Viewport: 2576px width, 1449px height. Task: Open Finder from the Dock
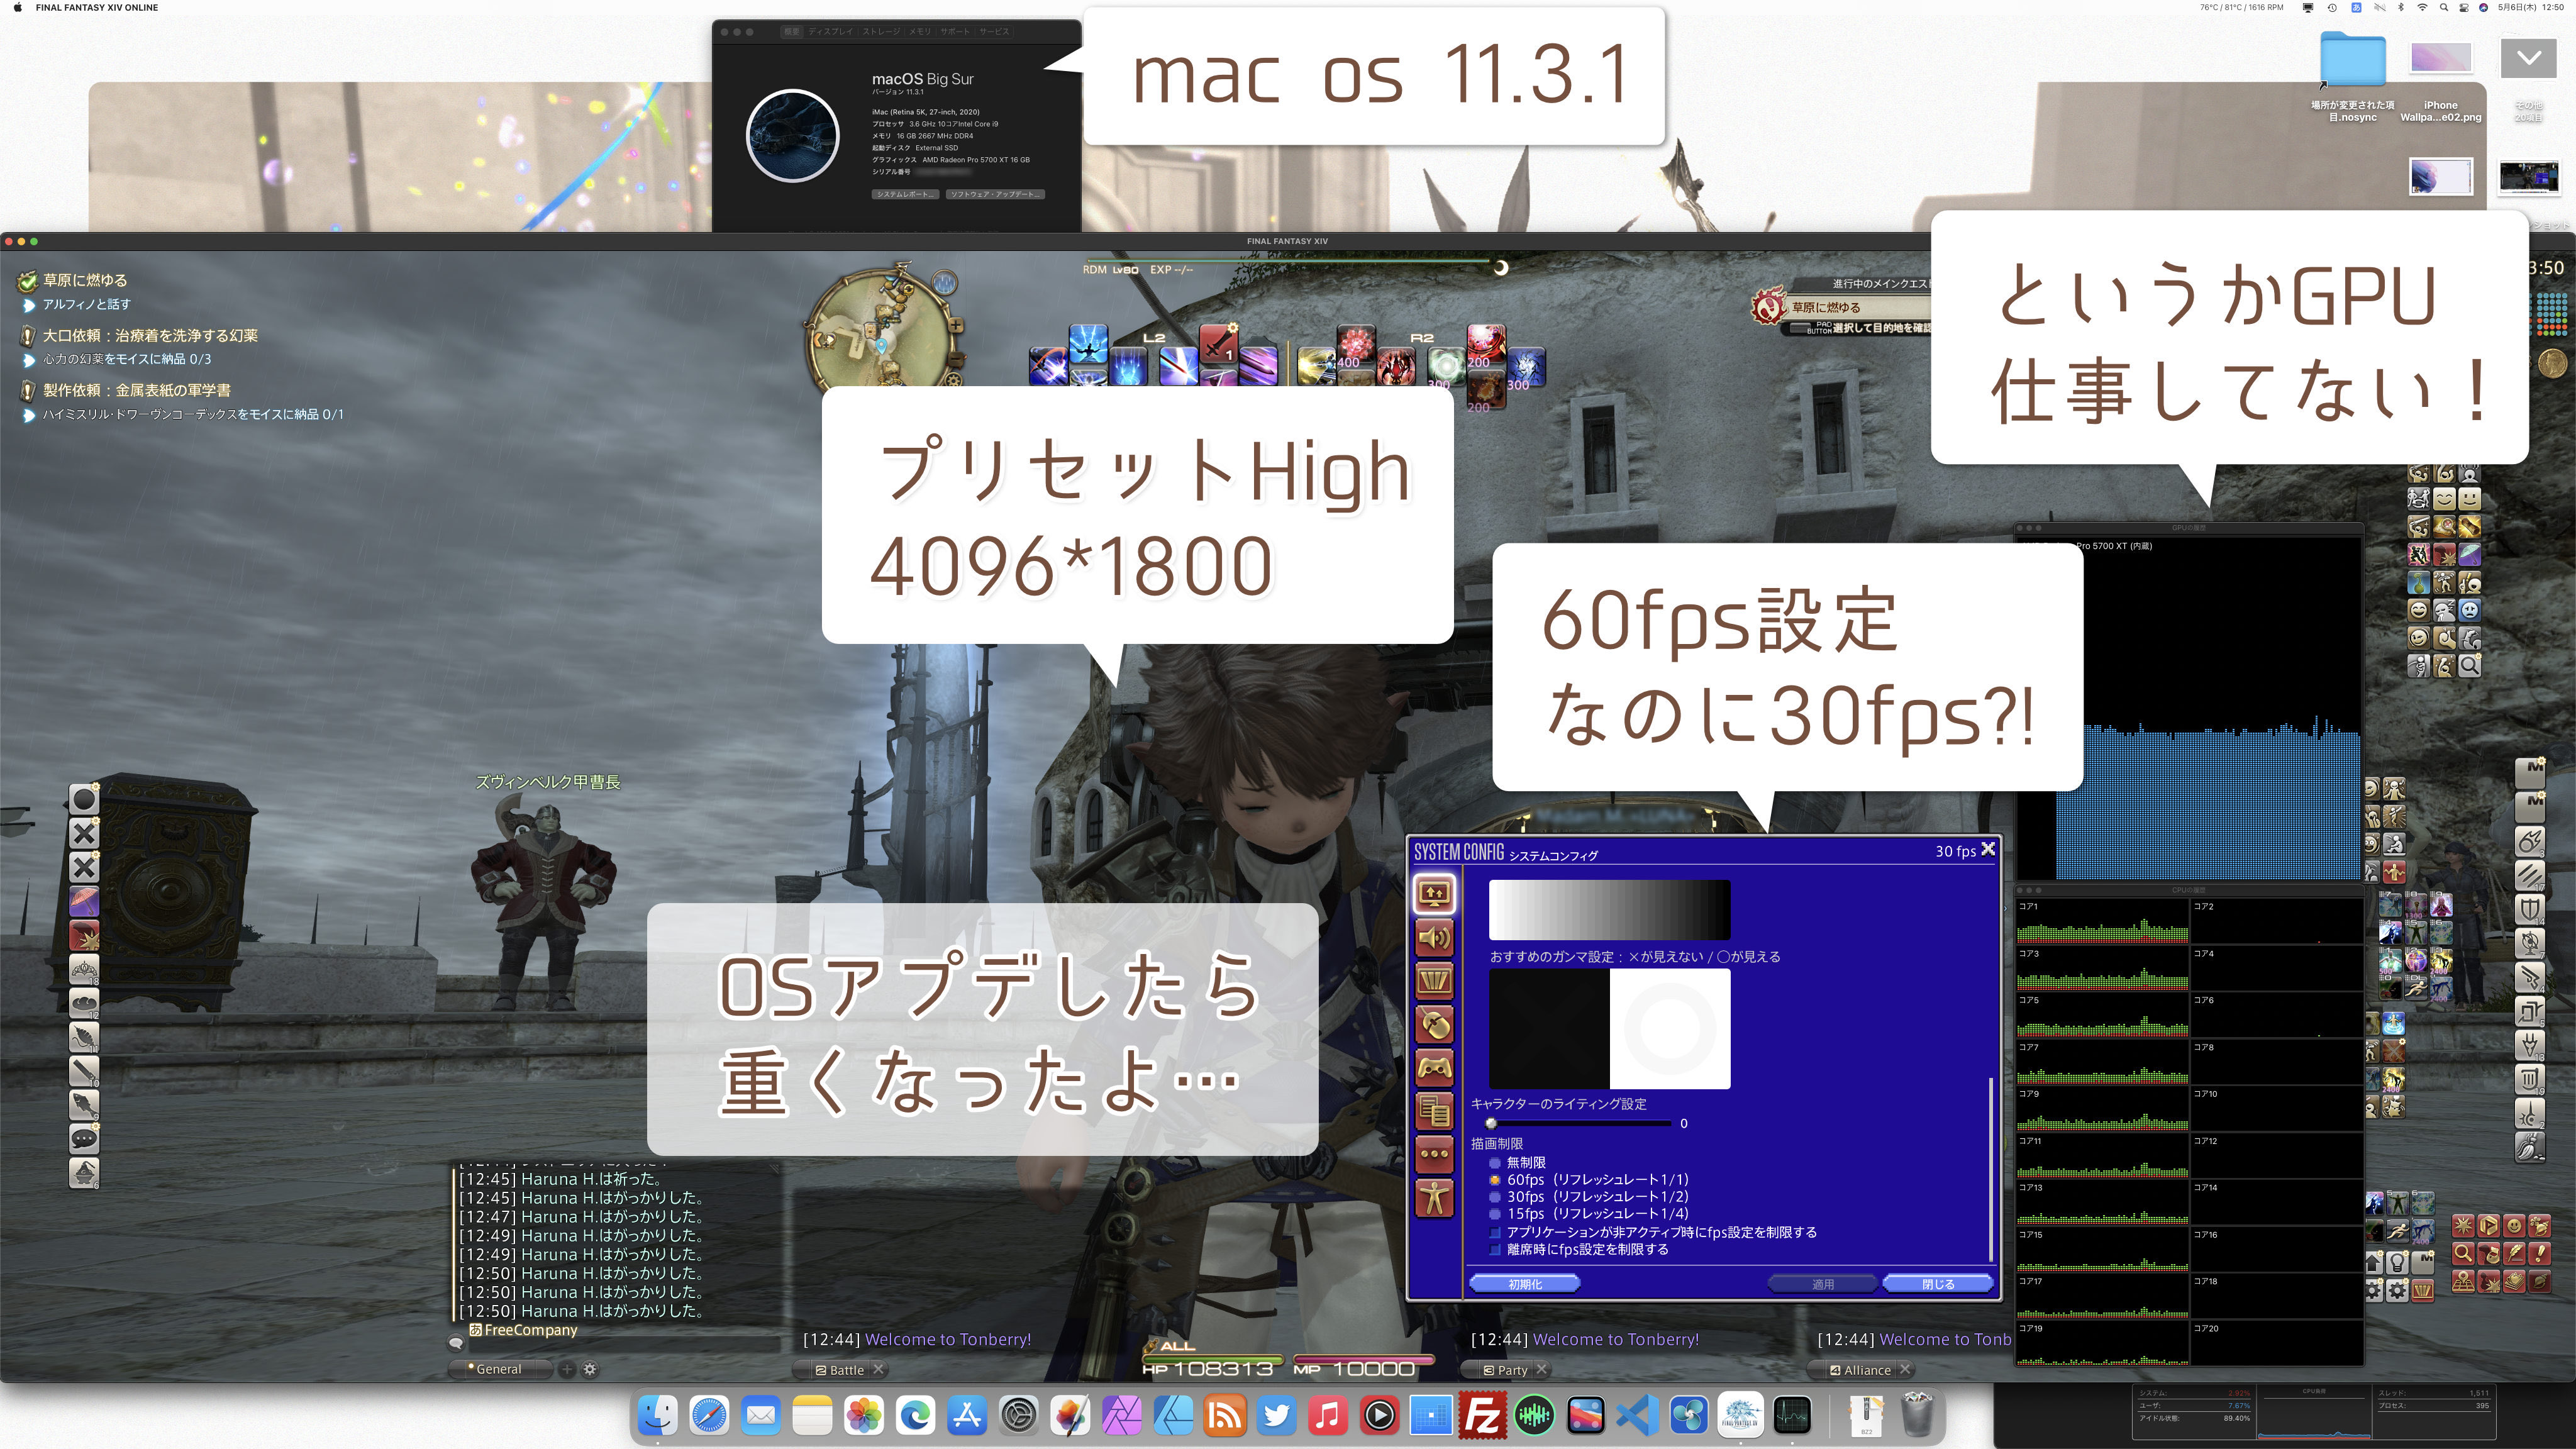pos(658,1415)
